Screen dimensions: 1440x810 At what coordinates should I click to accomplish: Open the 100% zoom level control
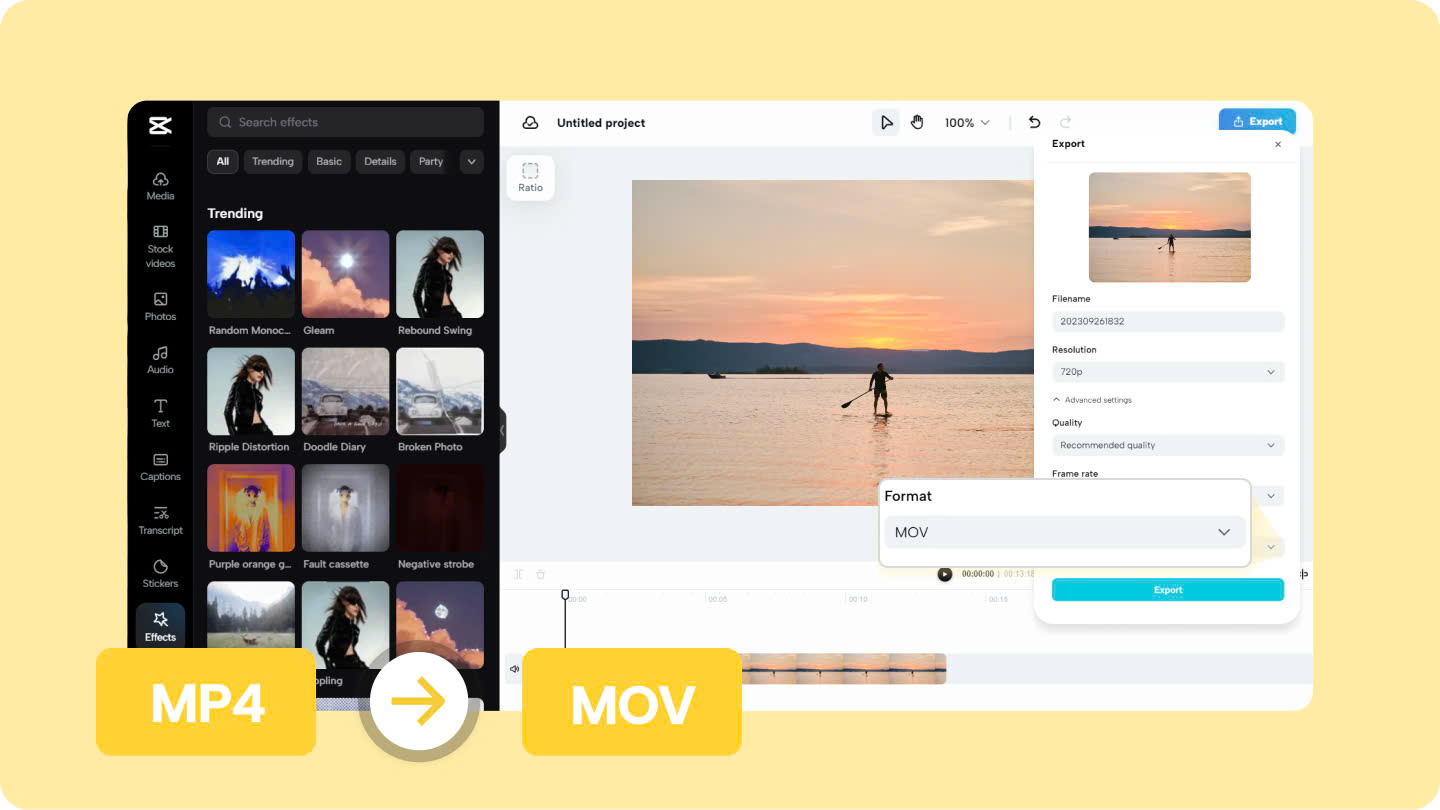click(965, 122)
